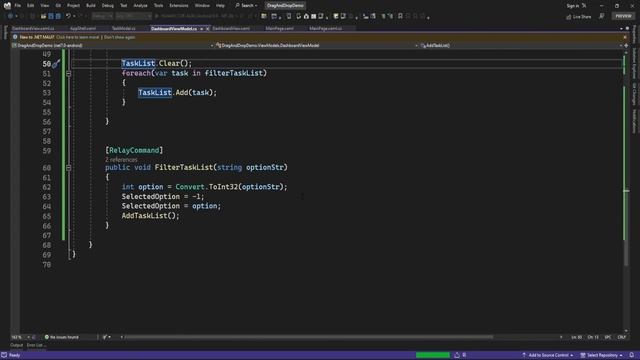Click the 'Don't show again' link
Viewport: 640px width, 360px height.
click(x=119, y=37)
